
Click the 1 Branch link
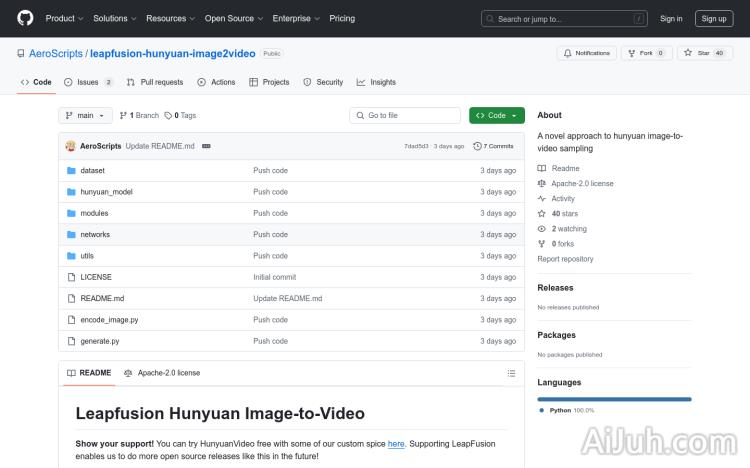(x=139, y=115)
